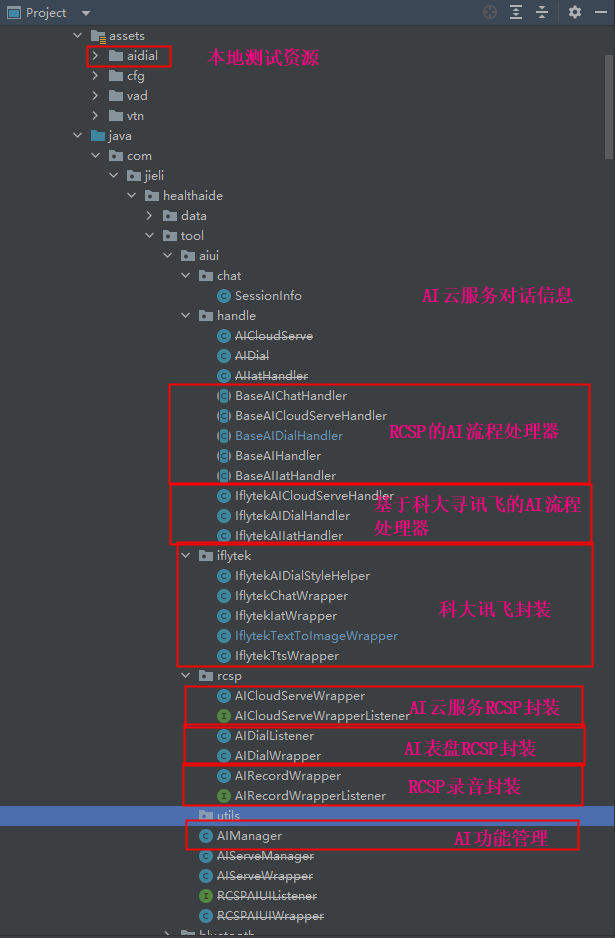This screenshot has height=938, width=615.
Task: Collapse the iflytek package chevron
Action: tap(186, 556)
